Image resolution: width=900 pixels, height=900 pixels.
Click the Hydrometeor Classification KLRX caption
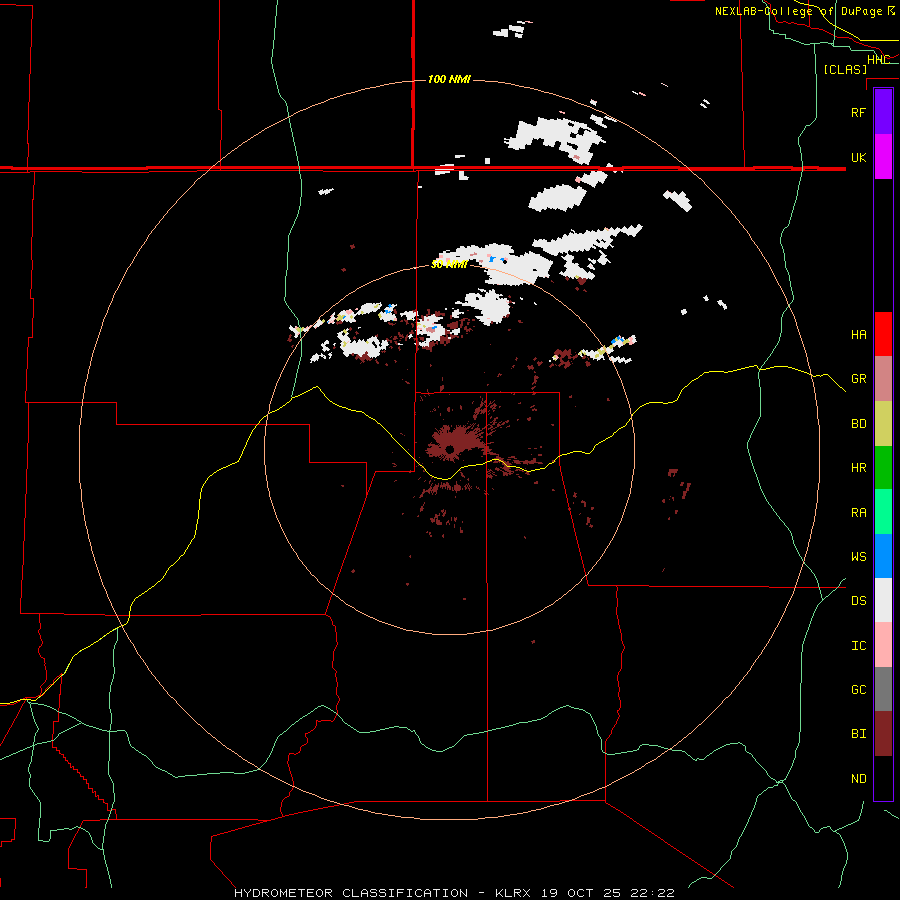point(454,893)
